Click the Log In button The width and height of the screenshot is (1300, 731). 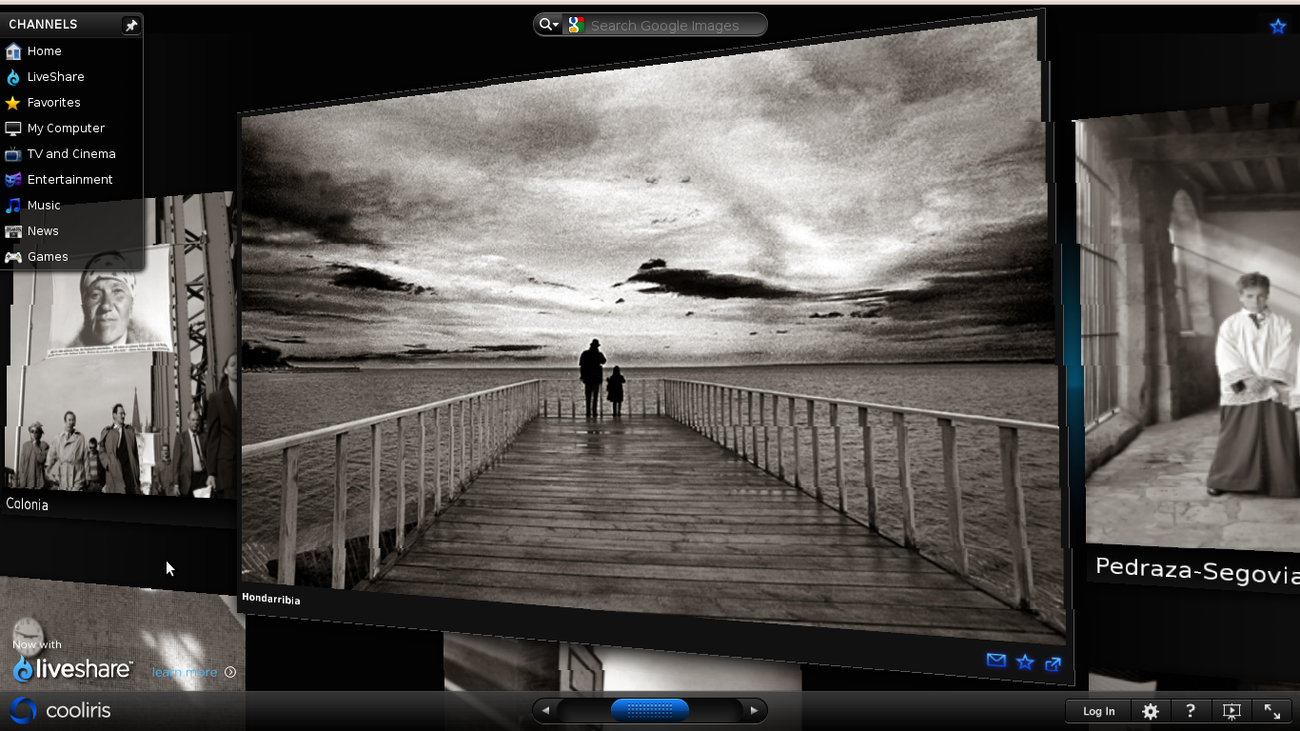[1098, 711]
